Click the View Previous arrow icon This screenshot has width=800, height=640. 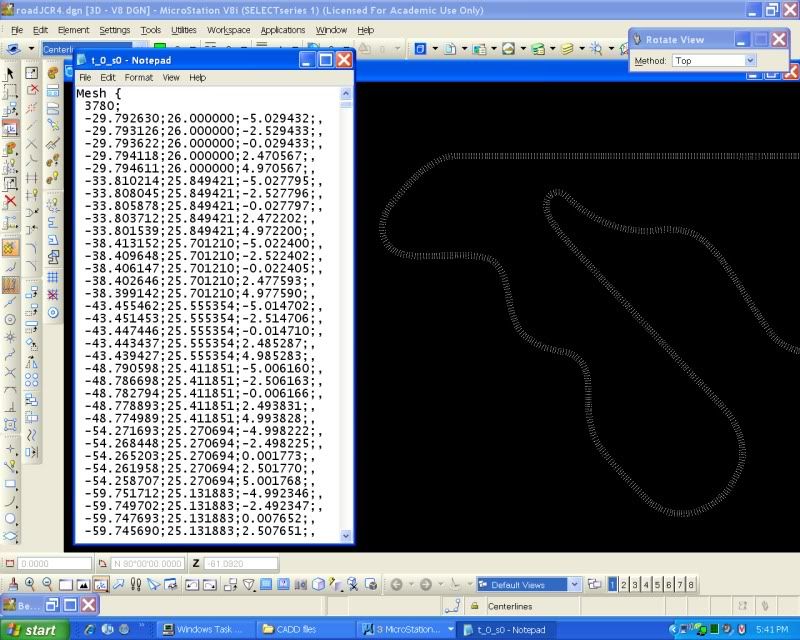(x=396, y=584)
